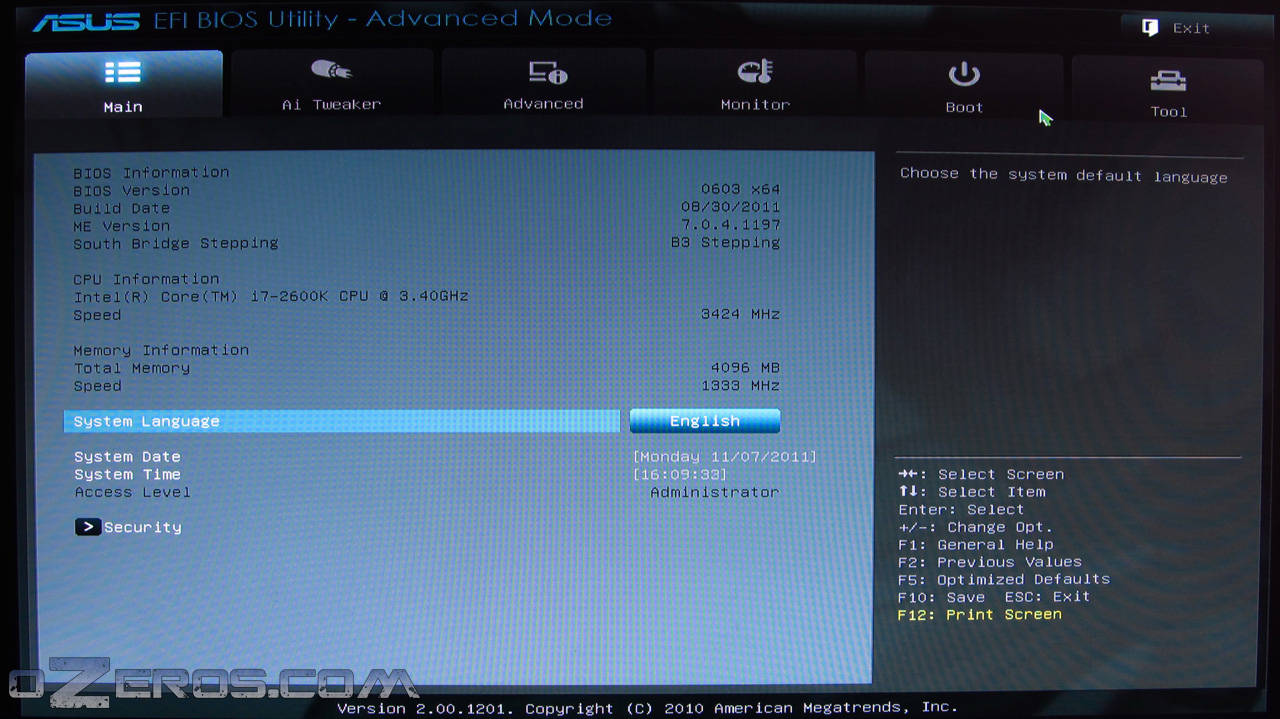Image resolution: width=1280 pixels, height=719 pixels.
Task: Click the South Bridge Stepping label
Action: [x=176, y=243]
